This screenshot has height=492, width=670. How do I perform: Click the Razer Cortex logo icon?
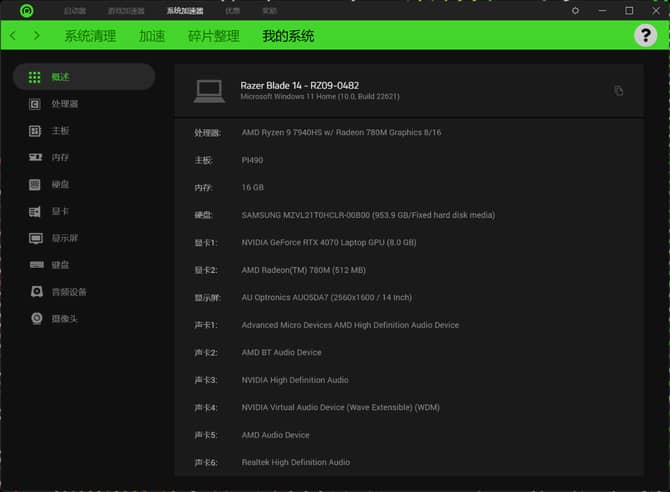[x=26, y=10]
